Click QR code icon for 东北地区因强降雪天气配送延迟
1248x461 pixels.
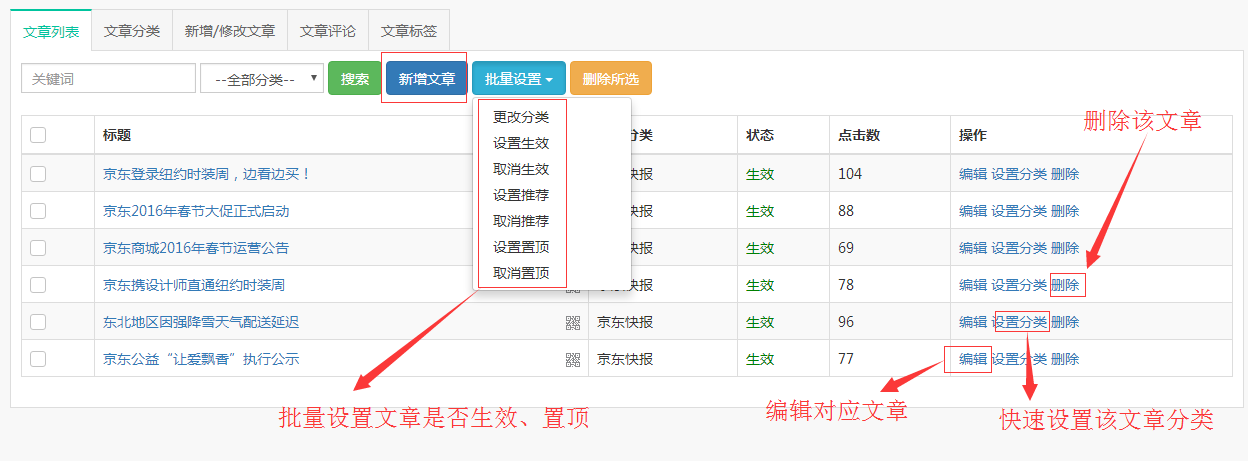pyautogui.click(x=573, y=322)
